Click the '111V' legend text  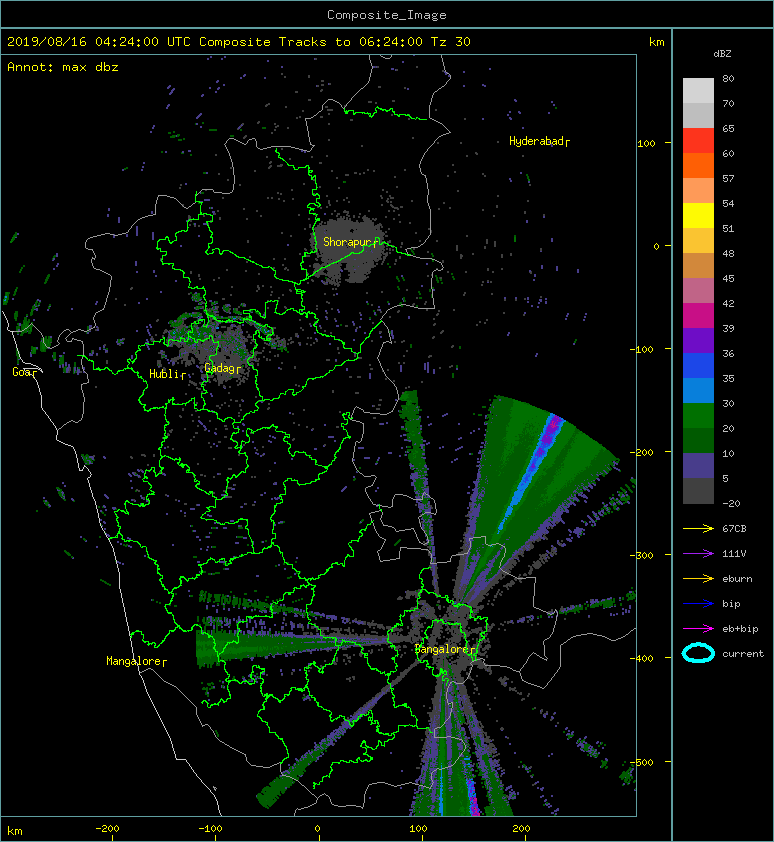pos(734,554)
